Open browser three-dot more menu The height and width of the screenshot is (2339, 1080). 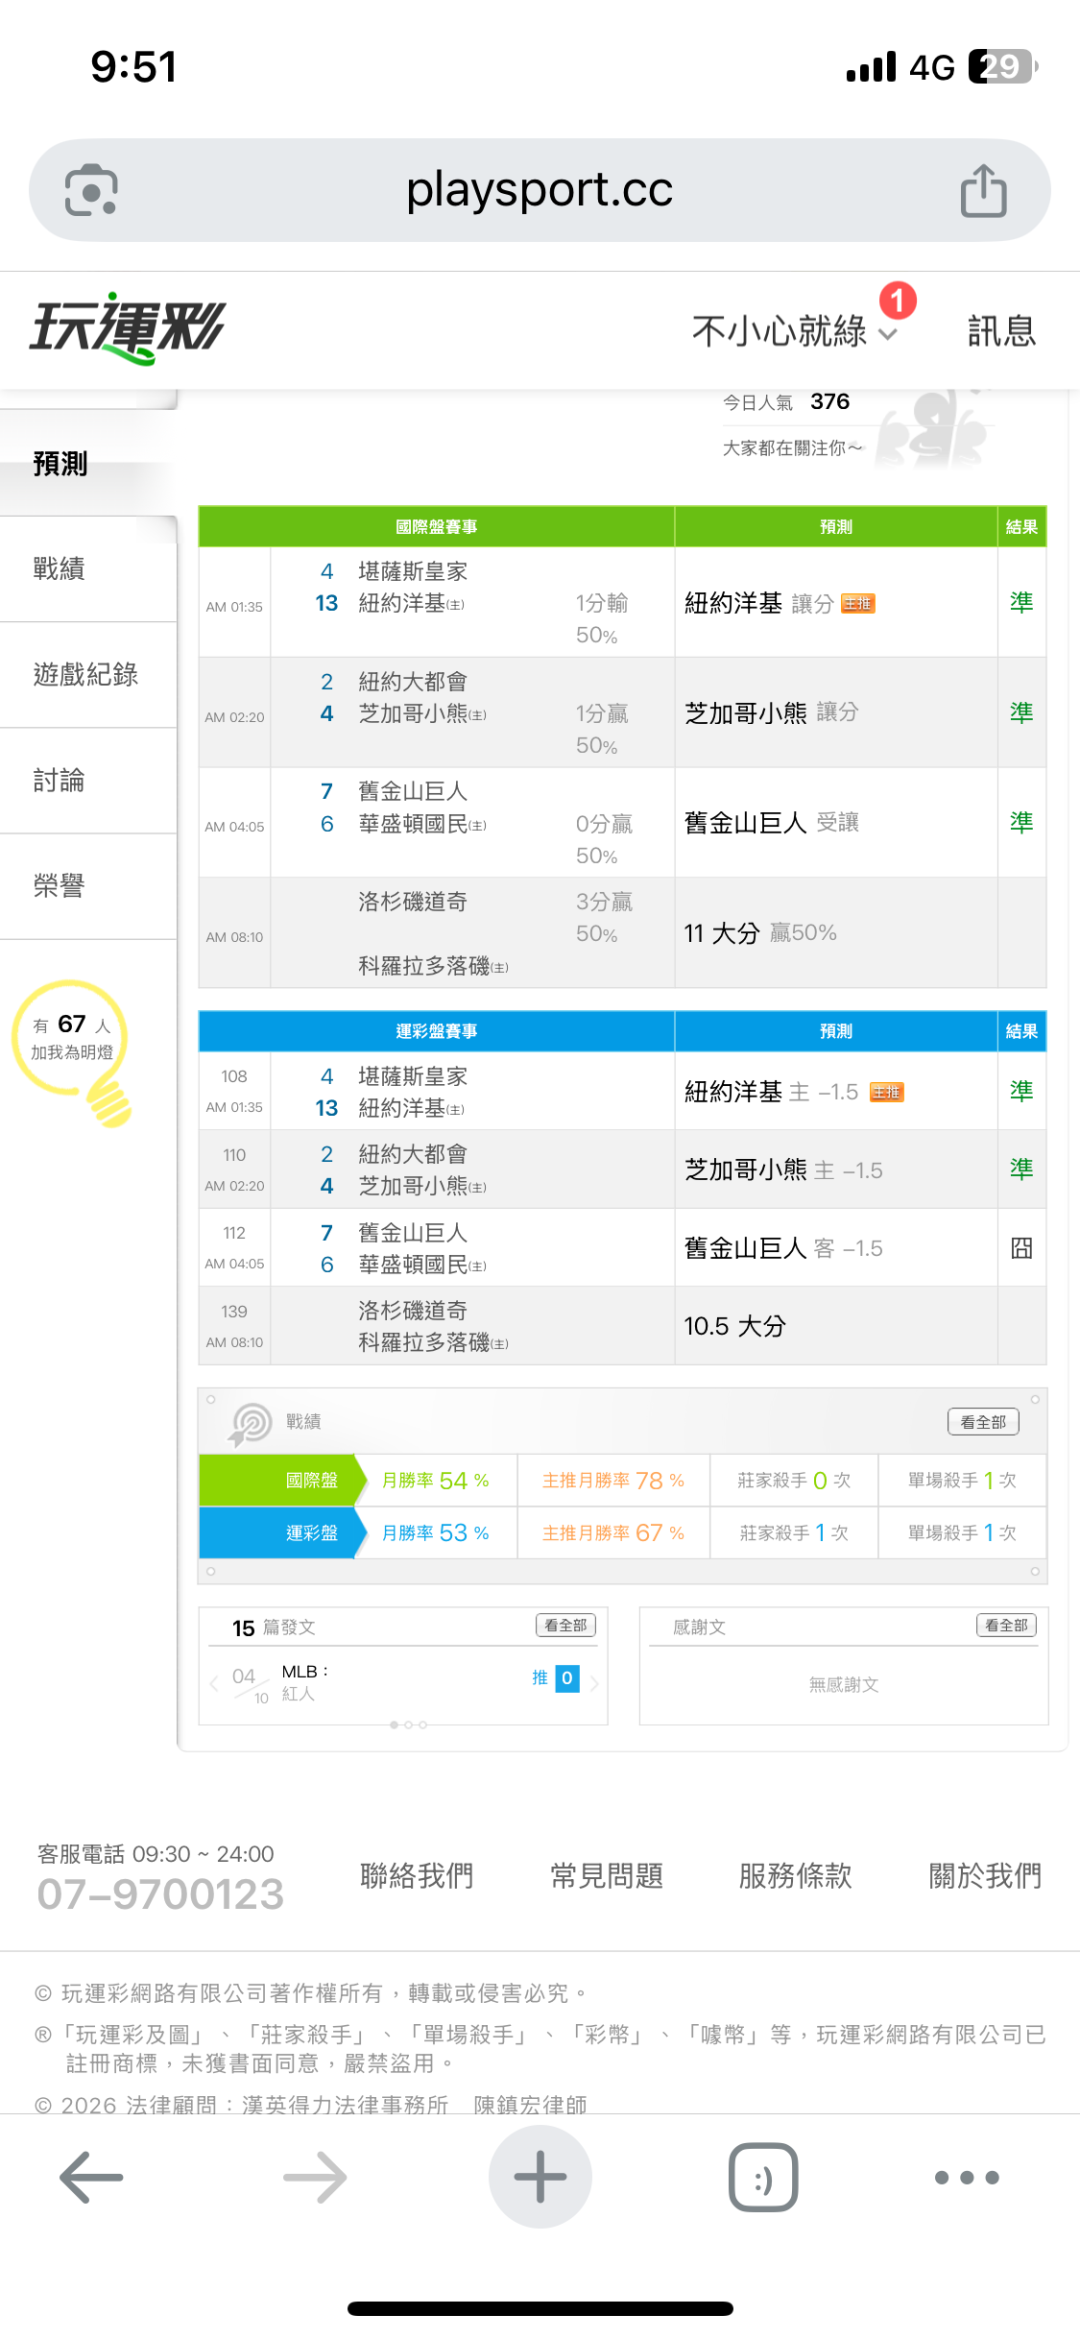966,2177
